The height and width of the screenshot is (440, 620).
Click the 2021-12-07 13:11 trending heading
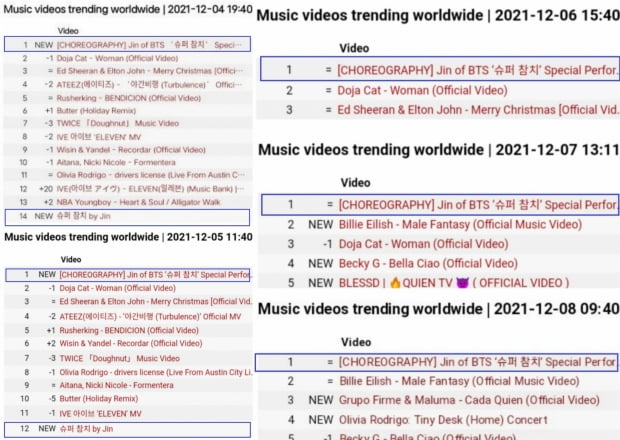pos(439,150)
